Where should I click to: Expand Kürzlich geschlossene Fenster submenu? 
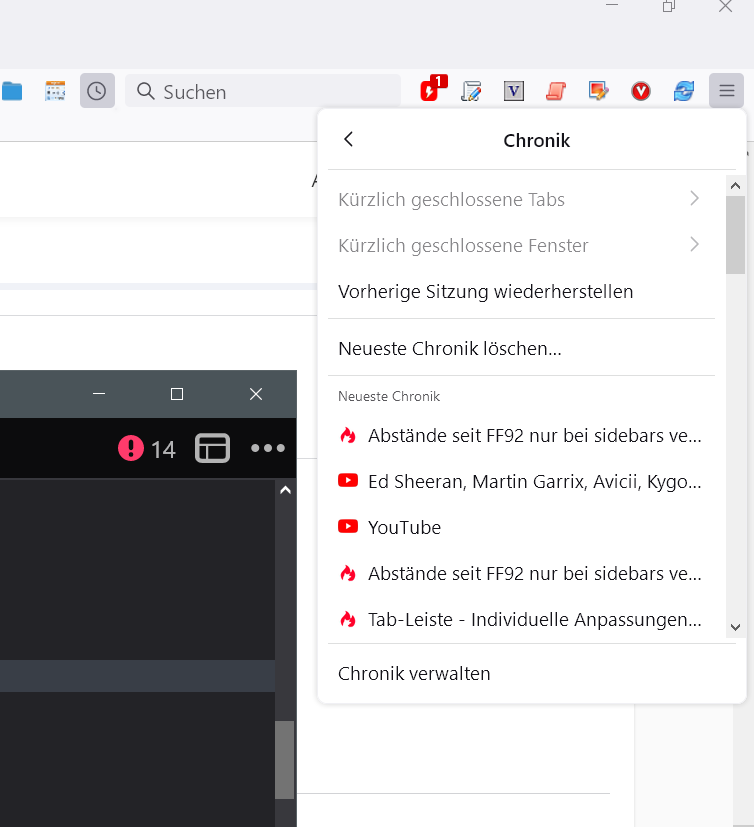coord(520,246)
